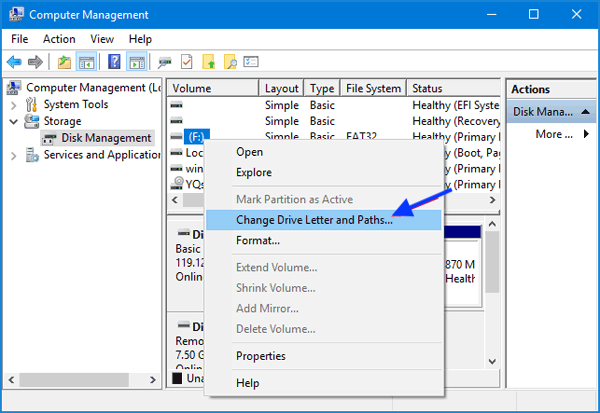Screen dimensions: 600x413
Task: Toggle the Show/Hide Action Pane icon
Action: (x=137, y=62)
